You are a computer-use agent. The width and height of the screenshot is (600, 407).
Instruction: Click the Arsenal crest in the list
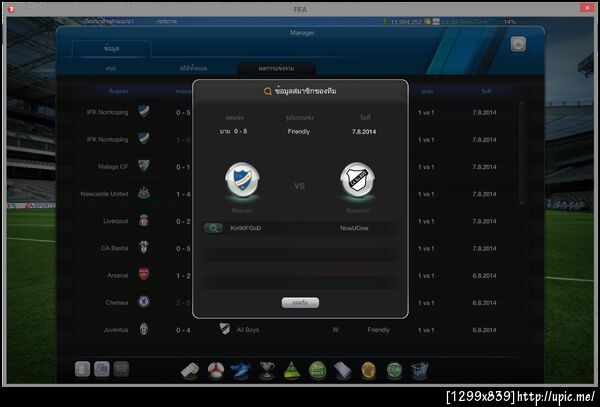144,275
